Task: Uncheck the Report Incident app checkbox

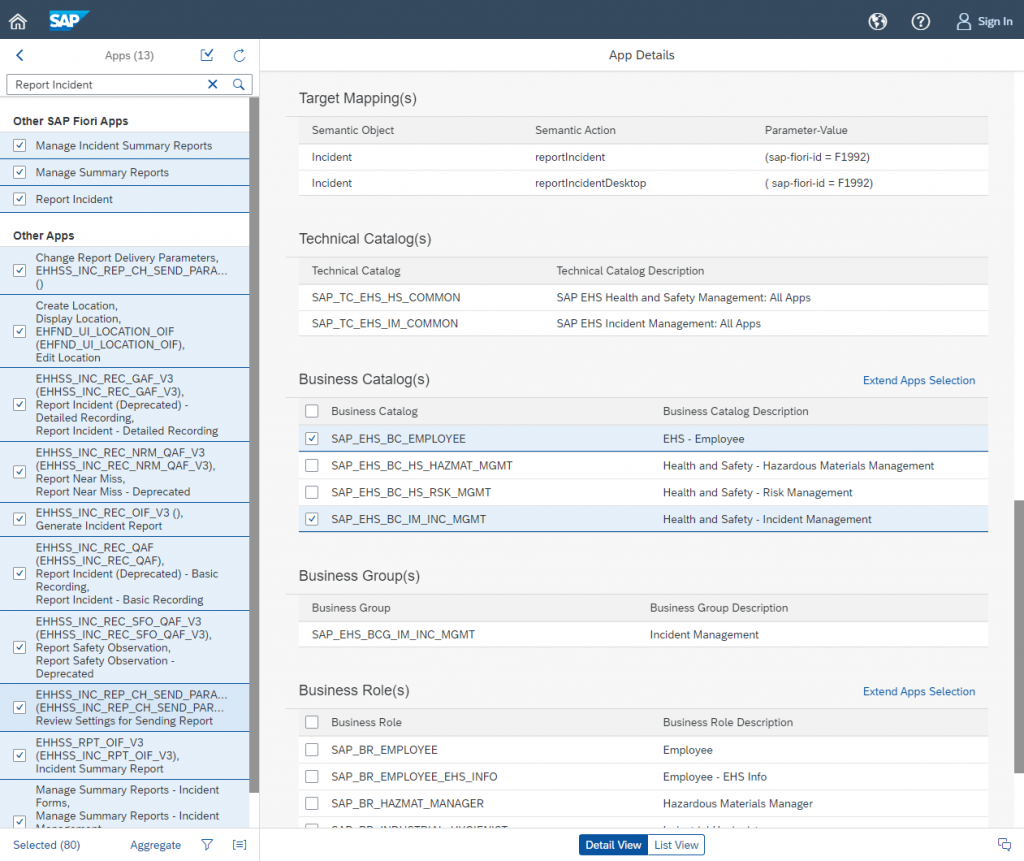Action: pyautogui.click(x=20, y=199)
